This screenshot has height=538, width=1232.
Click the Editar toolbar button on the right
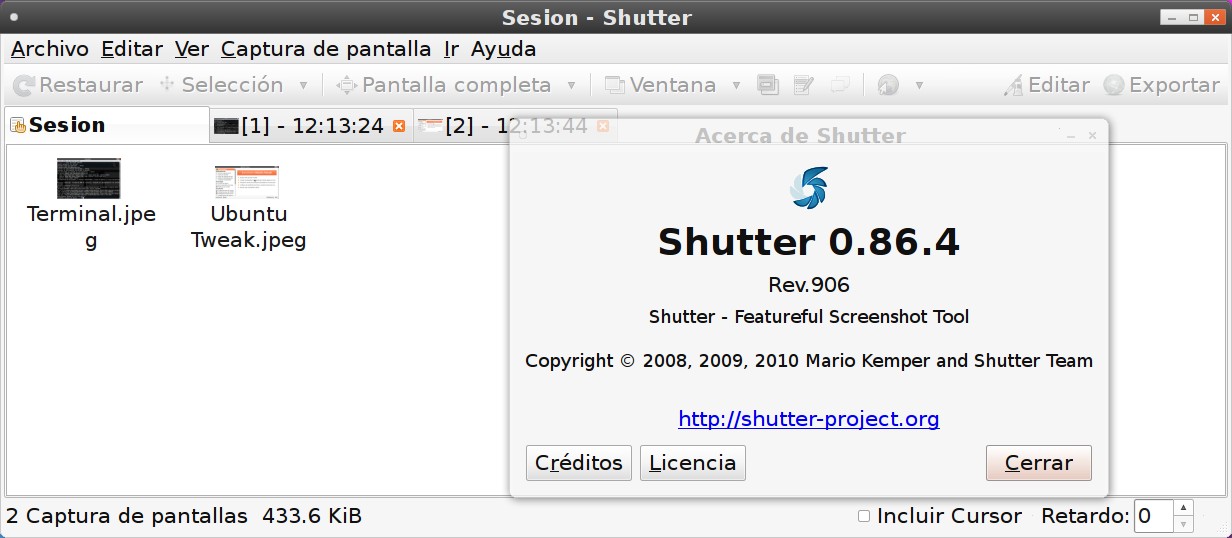point(1046,85)
